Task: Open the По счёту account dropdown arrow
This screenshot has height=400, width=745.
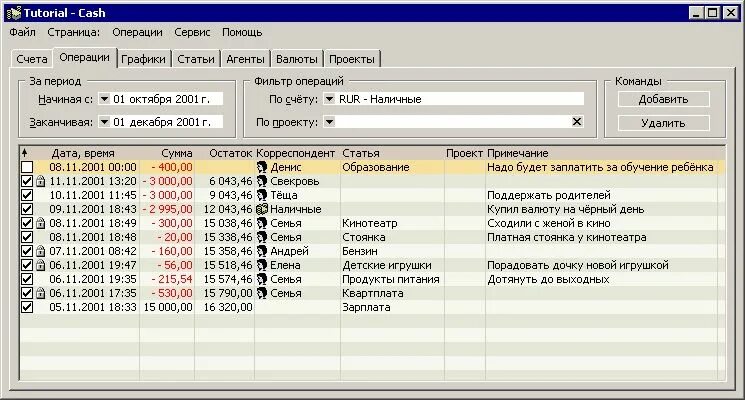Action: coord(329,99)
